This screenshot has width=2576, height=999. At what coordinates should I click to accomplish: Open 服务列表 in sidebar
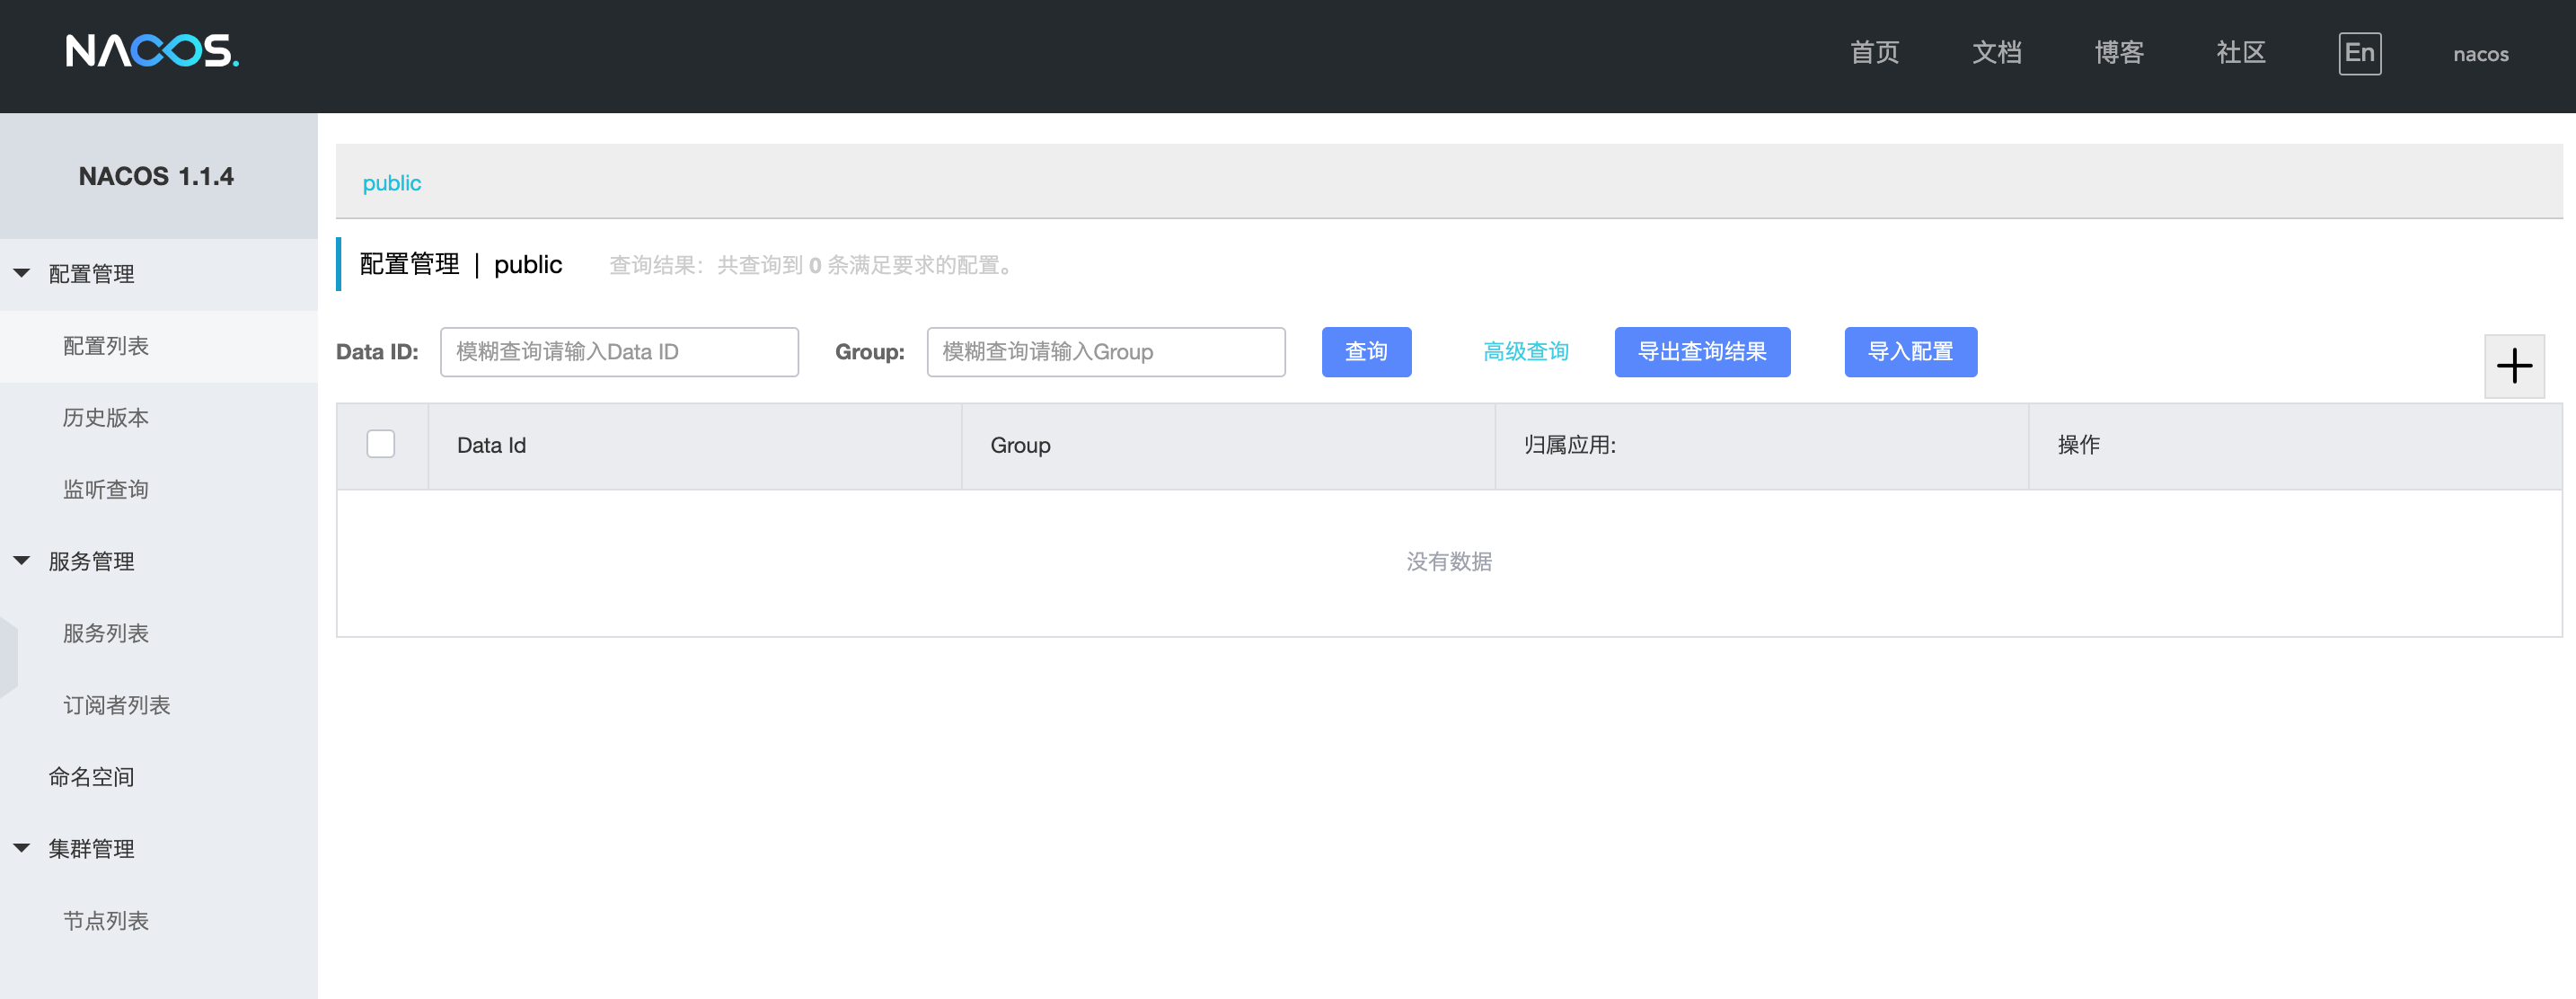106,633
